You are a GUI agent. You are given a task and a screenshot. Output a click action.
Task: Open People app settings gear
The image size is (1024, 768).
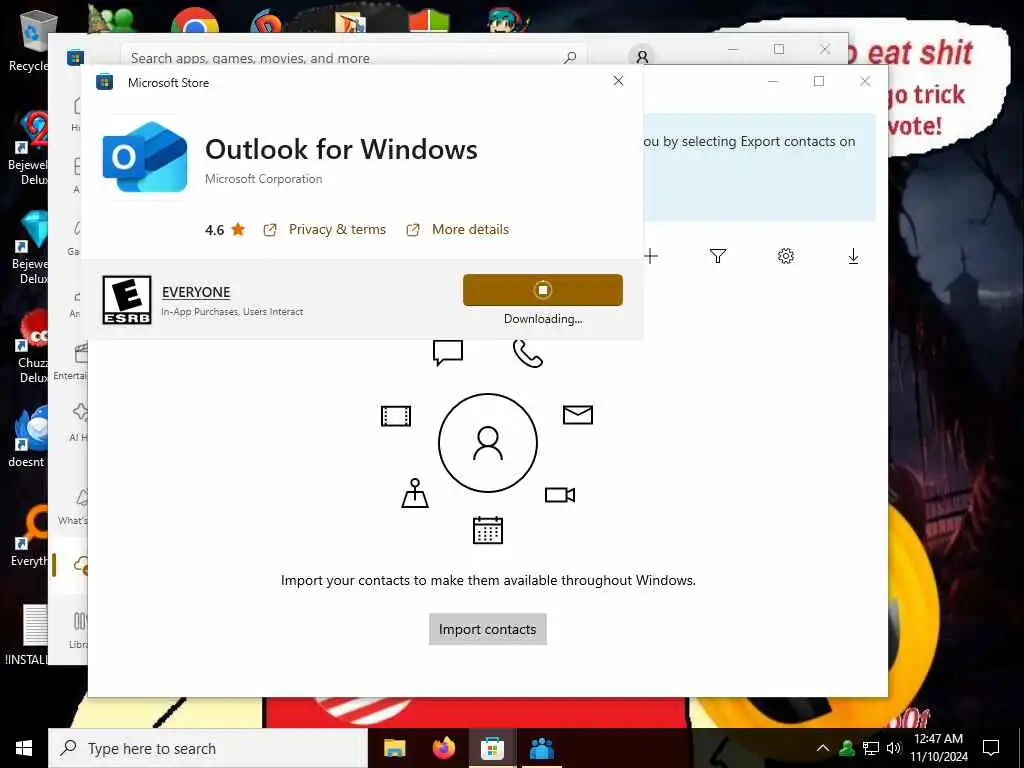(x=786, y=256)
